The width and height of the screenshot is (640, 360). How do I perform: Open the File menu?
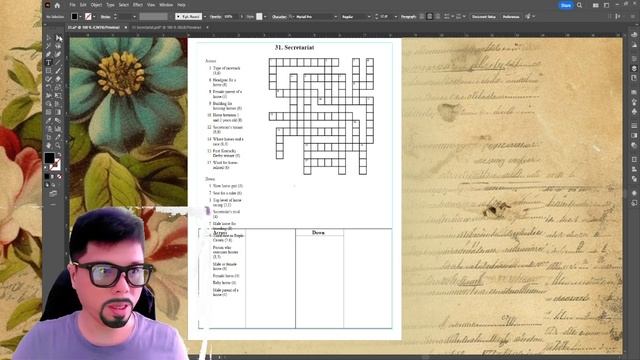coord(72,5)
